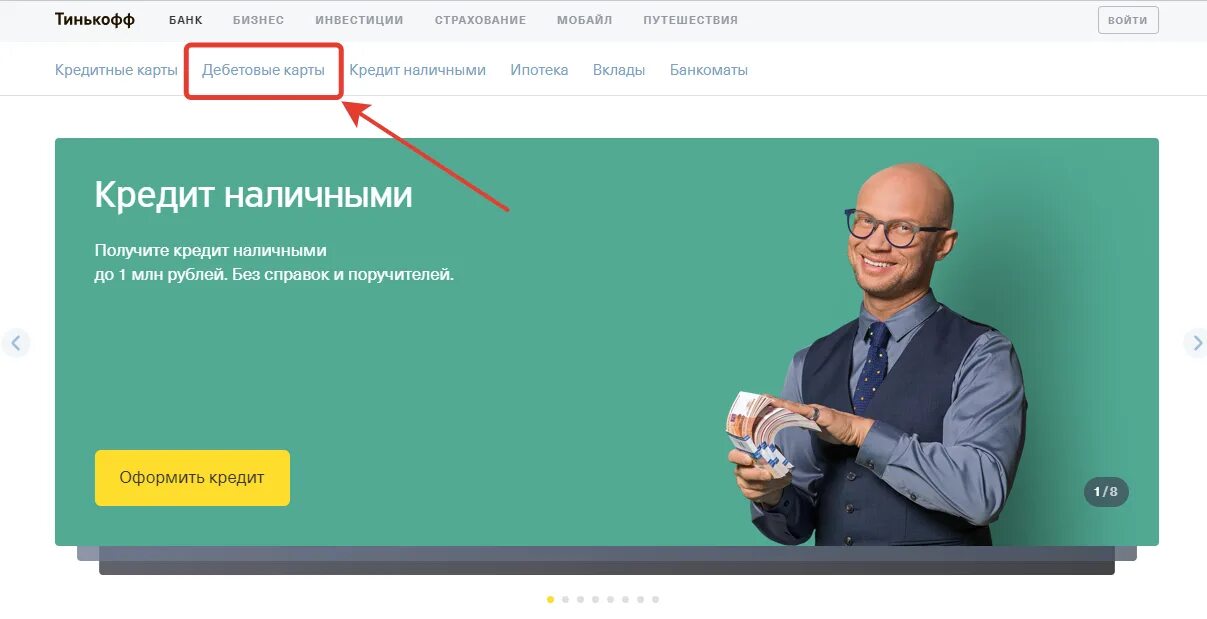Select the second carousel dot
This screenshot has height=619, width=1207.
pyautogui.click(x=565, y=599)
